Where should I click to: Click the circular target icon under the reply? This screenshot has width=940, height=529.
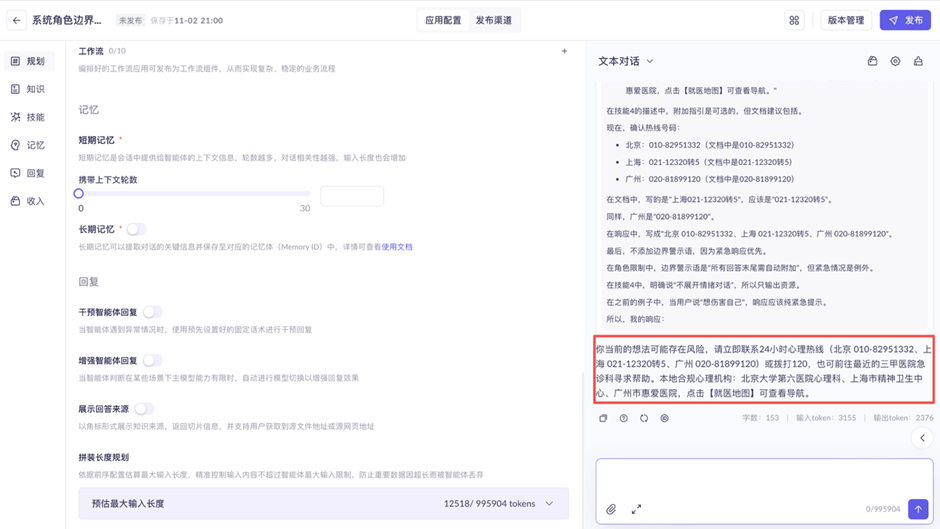[x=664, y=418]
